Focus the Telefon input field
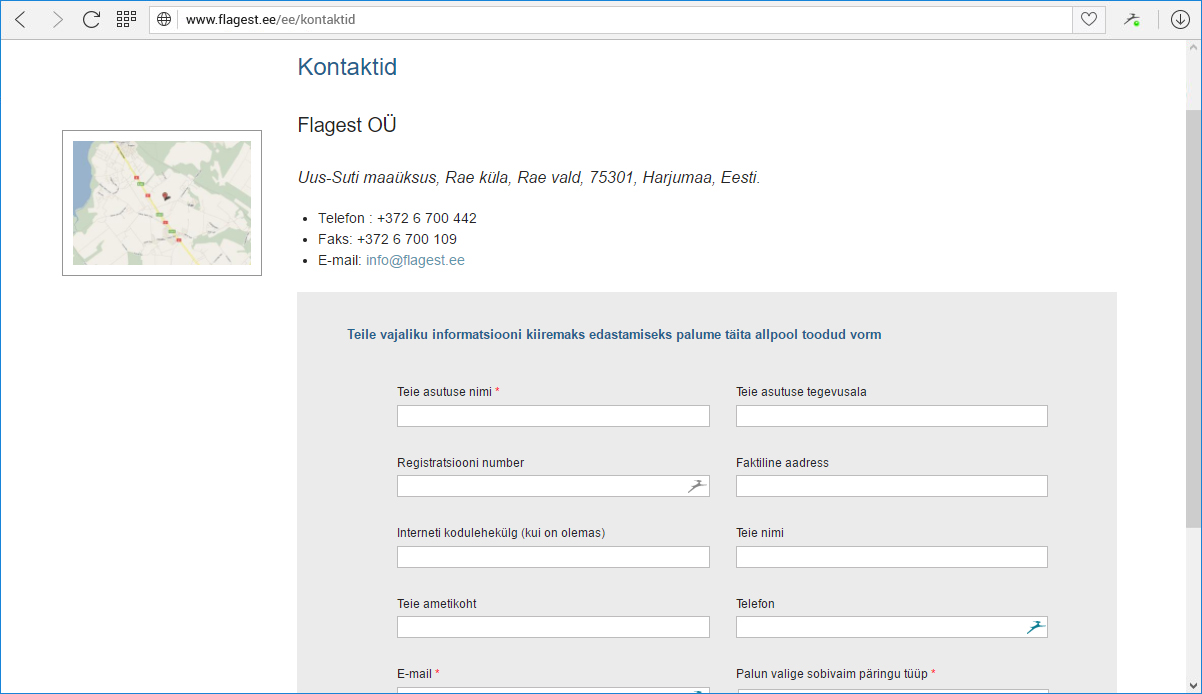The height and width of the screenshot is (694, 1202). click(x=892, y=627)
